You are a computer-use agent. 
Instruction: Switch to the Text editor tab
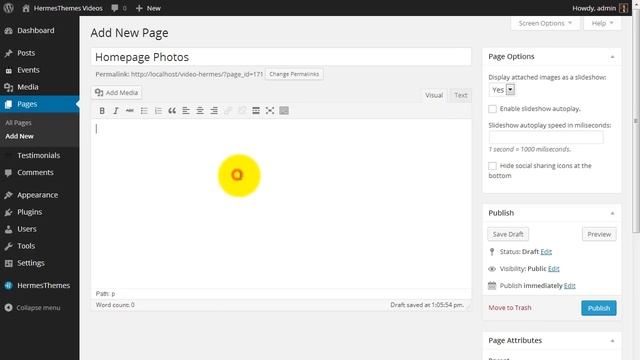pos(460,95)
